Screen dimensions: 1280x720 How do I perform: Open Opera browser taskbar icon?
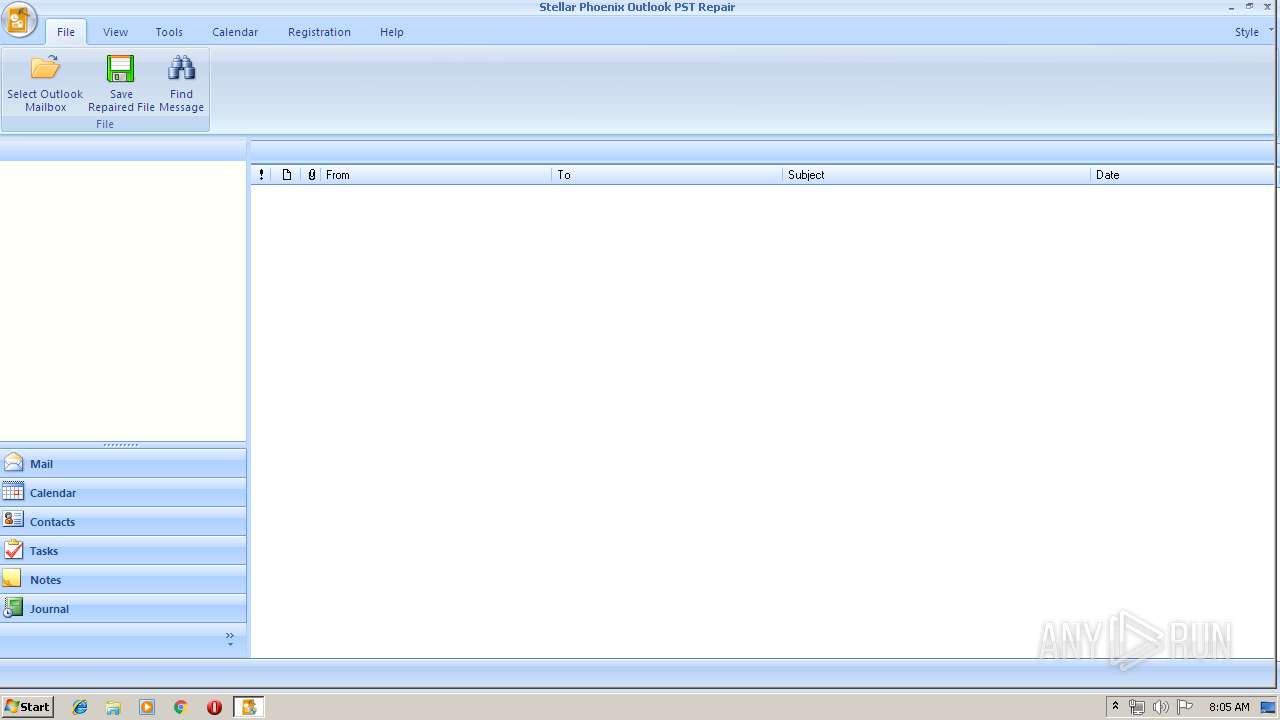214,707
